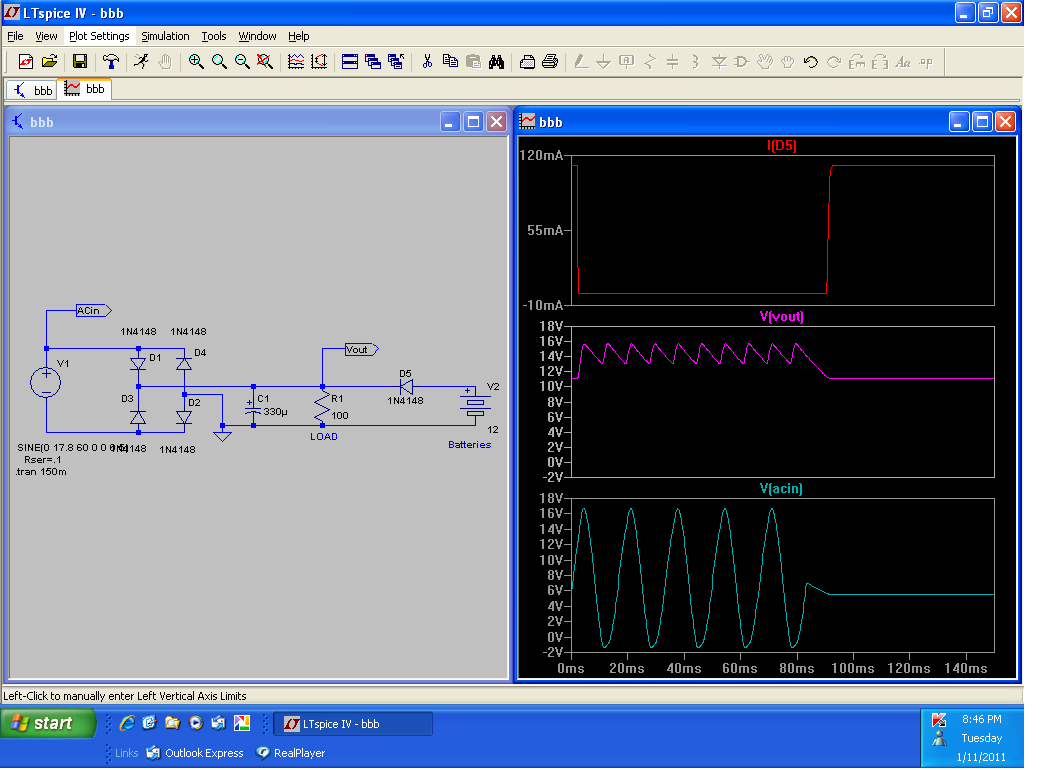This screenshot has height=770, width=1042.
Task: Click the Label Net icon
Action: (x=627, y=62)
